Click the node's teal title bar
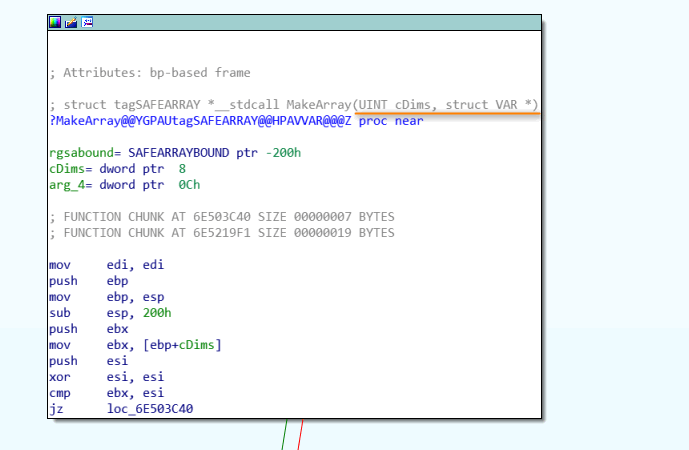The image size is (689, 450). [300, 21]
